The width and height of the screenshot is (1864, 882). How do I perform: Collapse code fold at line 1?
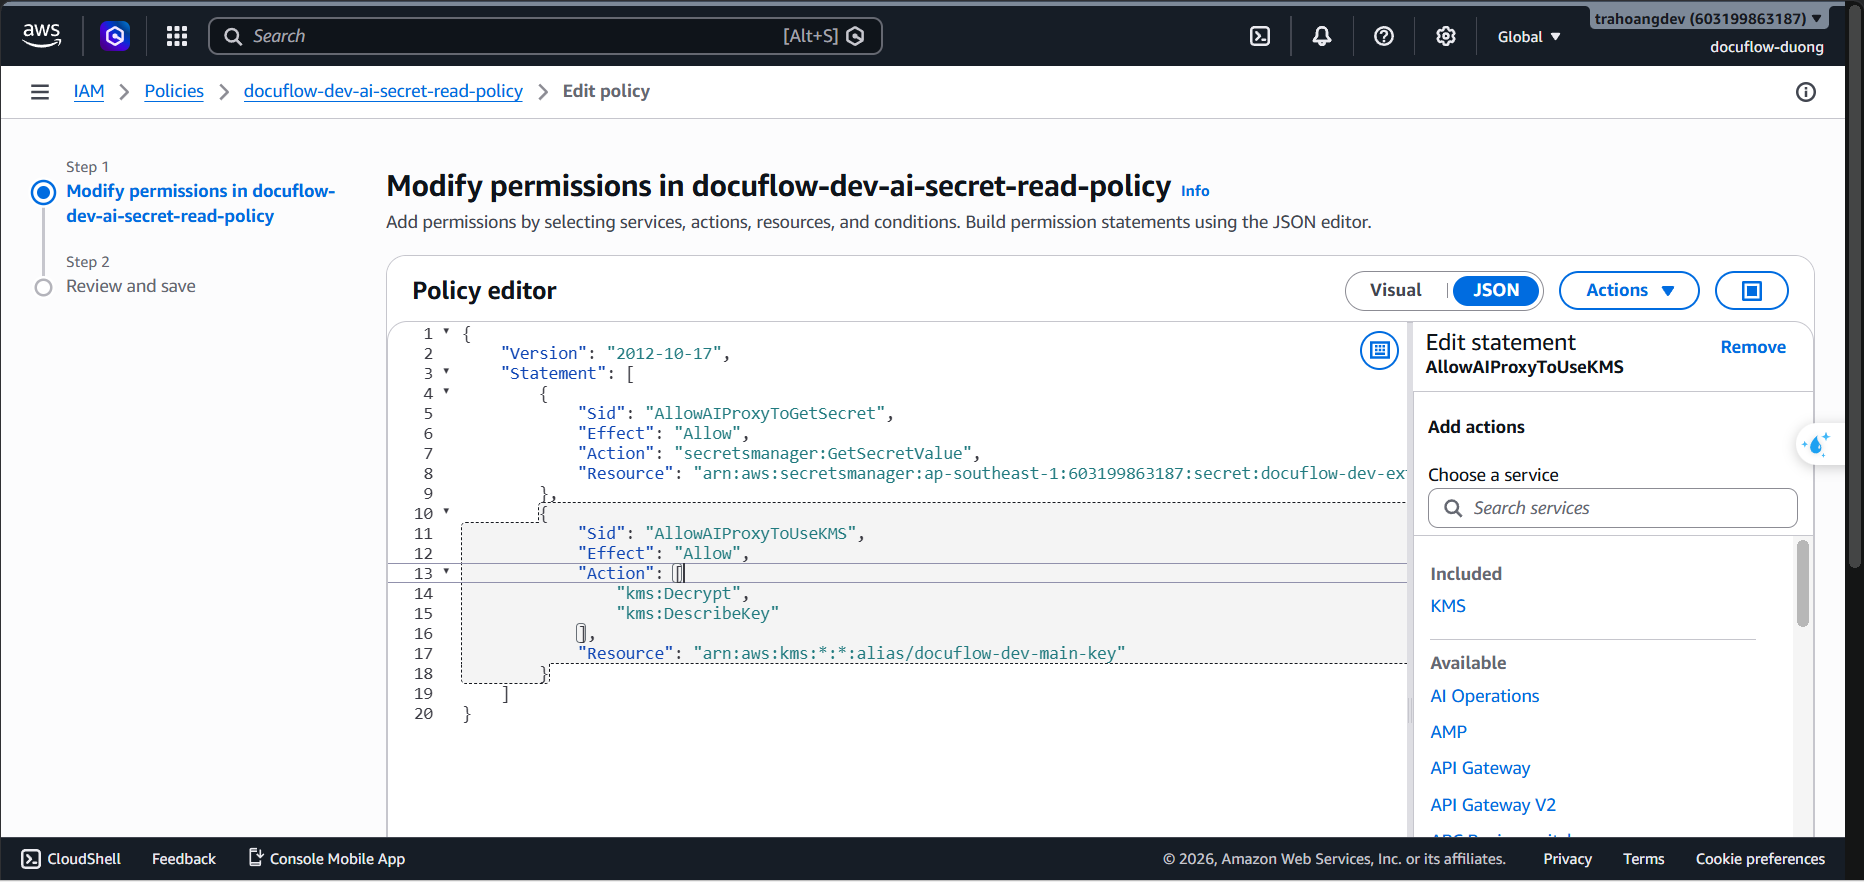tap(446, 331)
